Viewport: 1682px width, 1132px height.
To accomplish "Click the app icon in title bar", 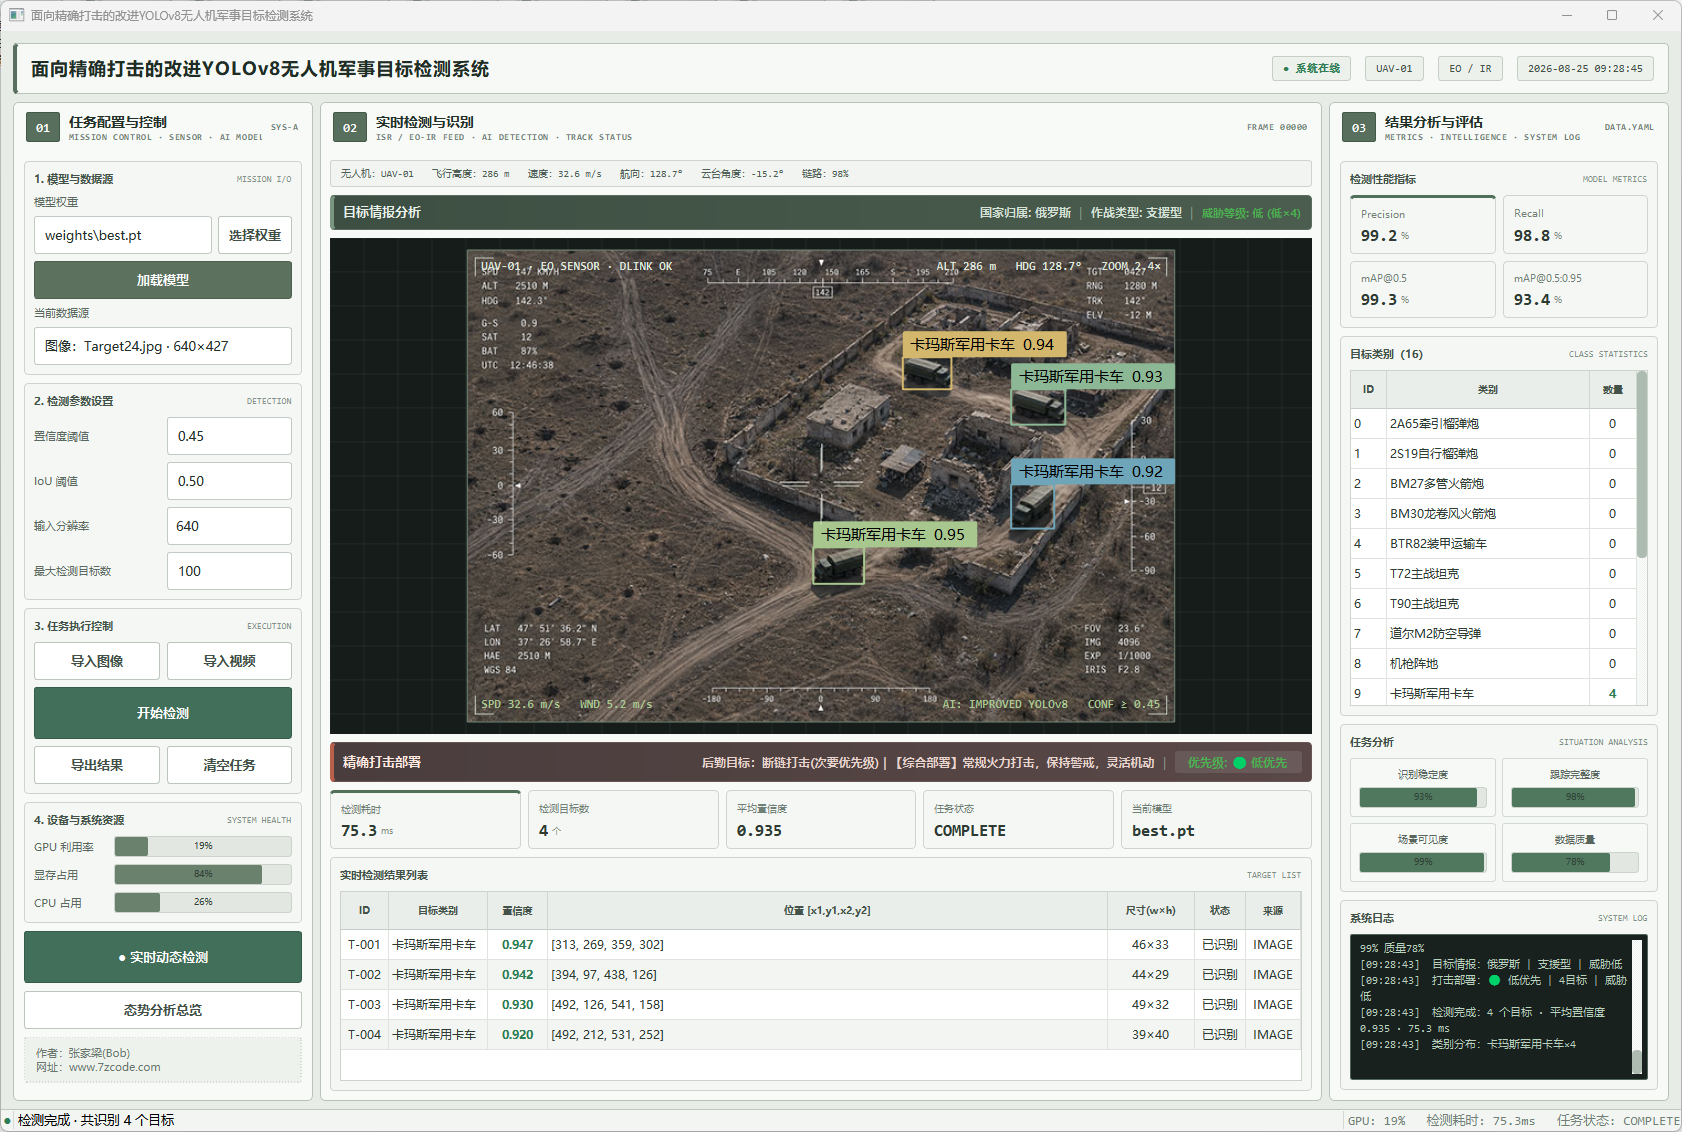I will click(16, 15).
